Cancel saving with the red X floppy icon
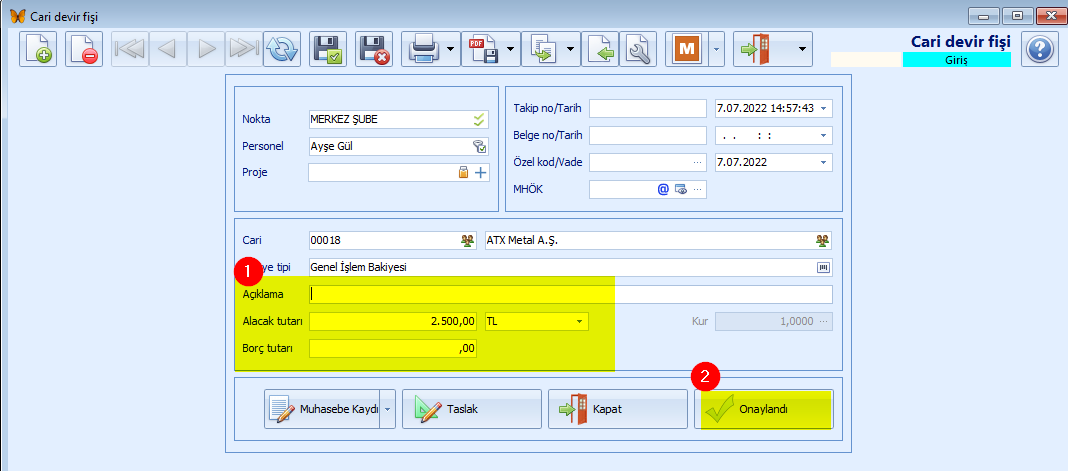Image resolution: width=1068 pixels, height=471 pixels. pyautogui.click(x=374, y=49)
